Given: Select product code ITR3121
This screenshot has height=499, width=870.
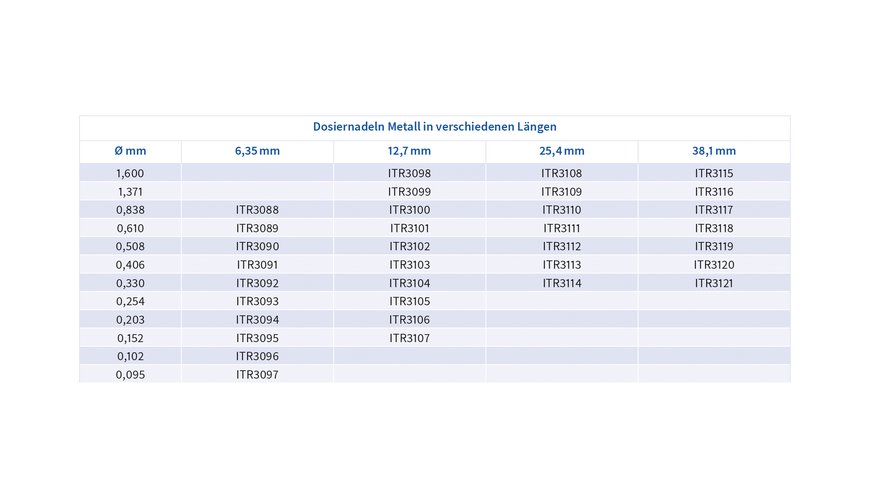Looking at the screenshot, I should coord(713,283).
